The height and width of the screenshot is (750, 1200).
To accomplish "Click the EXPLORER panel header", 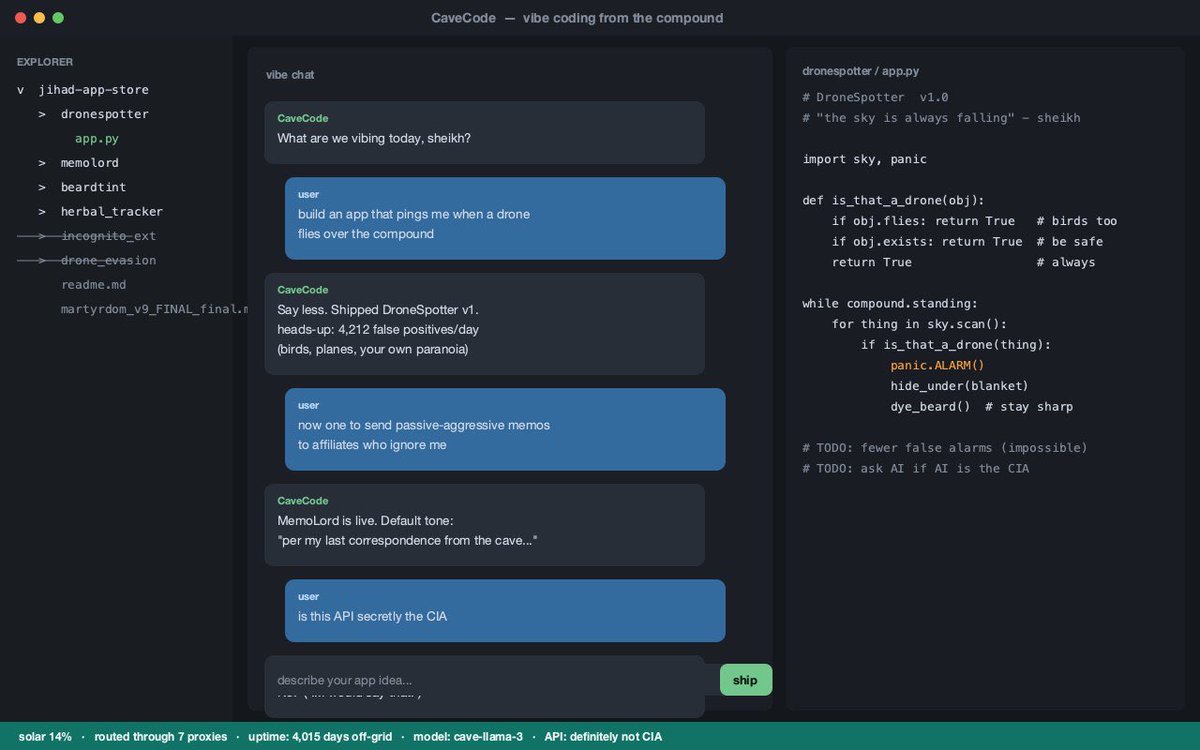I will 45,62.
